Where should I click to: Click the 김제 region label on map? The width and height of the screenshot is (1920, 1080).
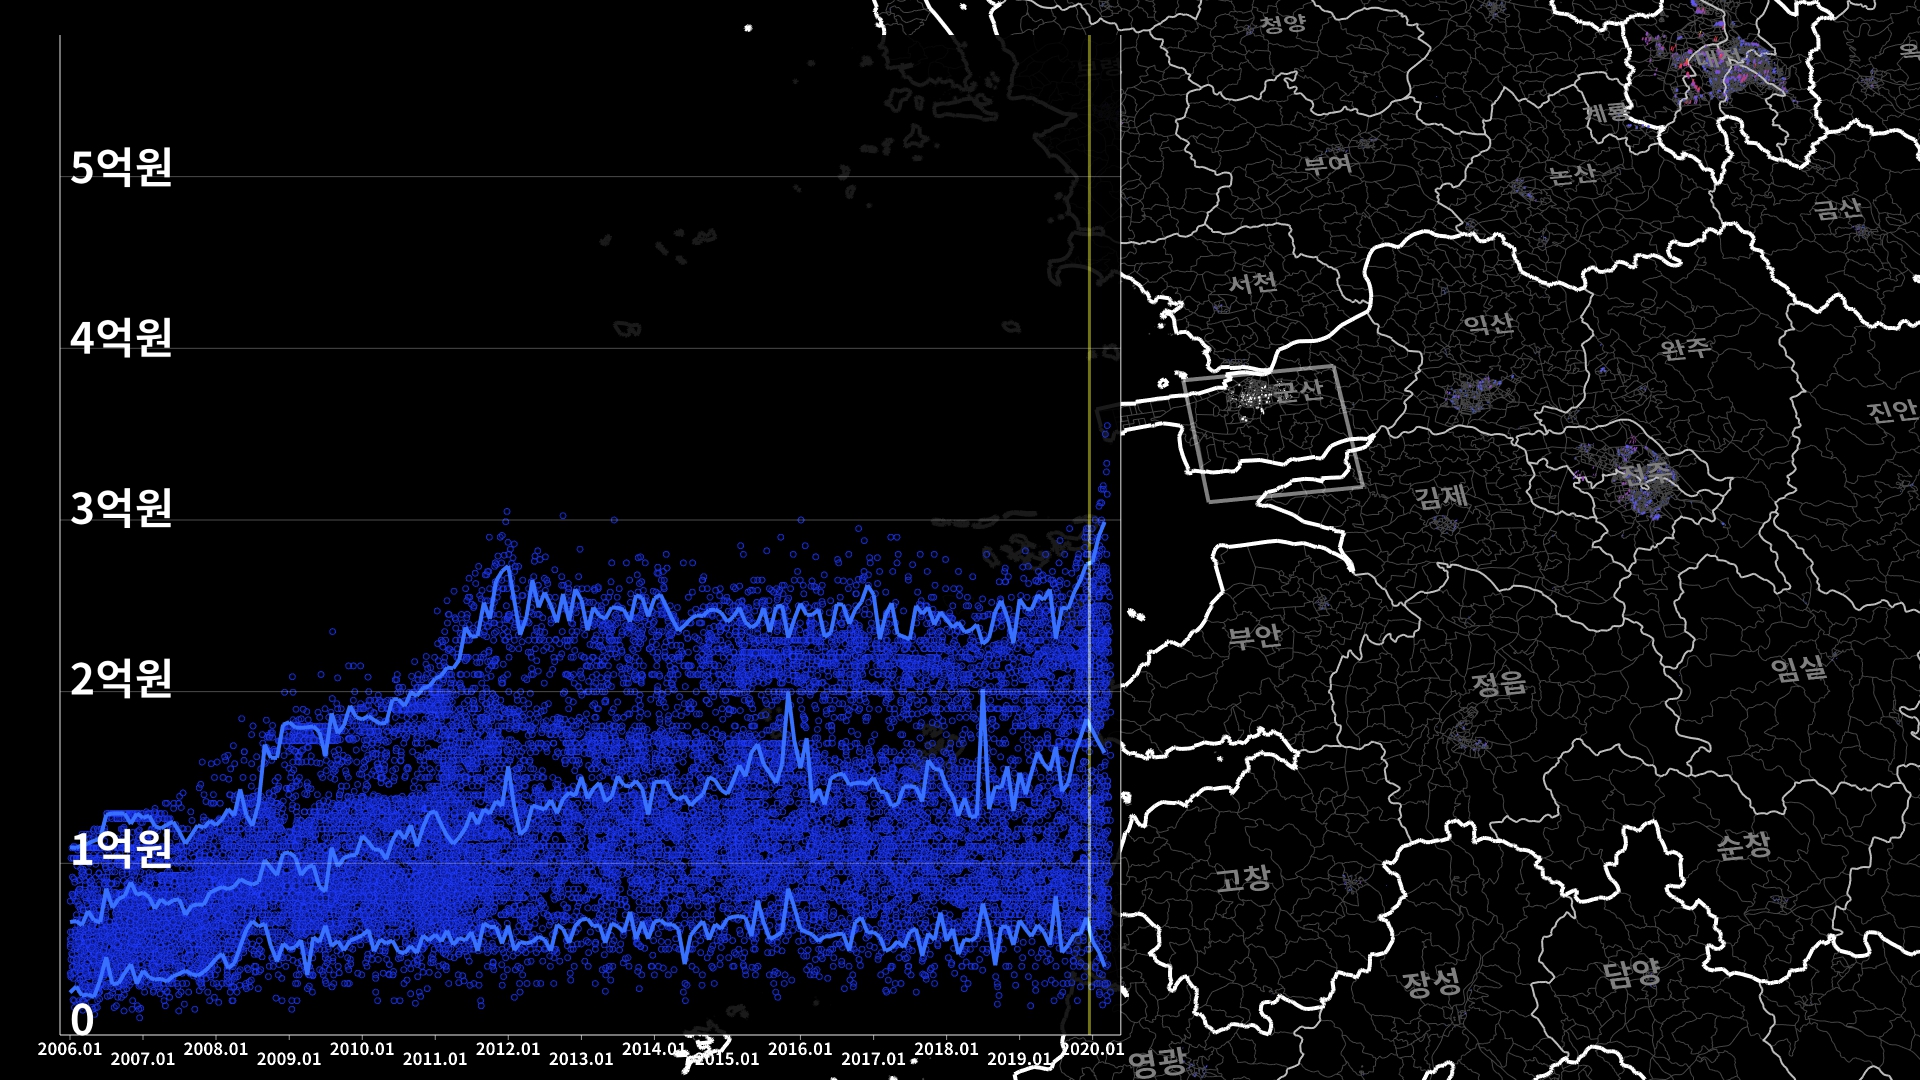pos(1441,496)
